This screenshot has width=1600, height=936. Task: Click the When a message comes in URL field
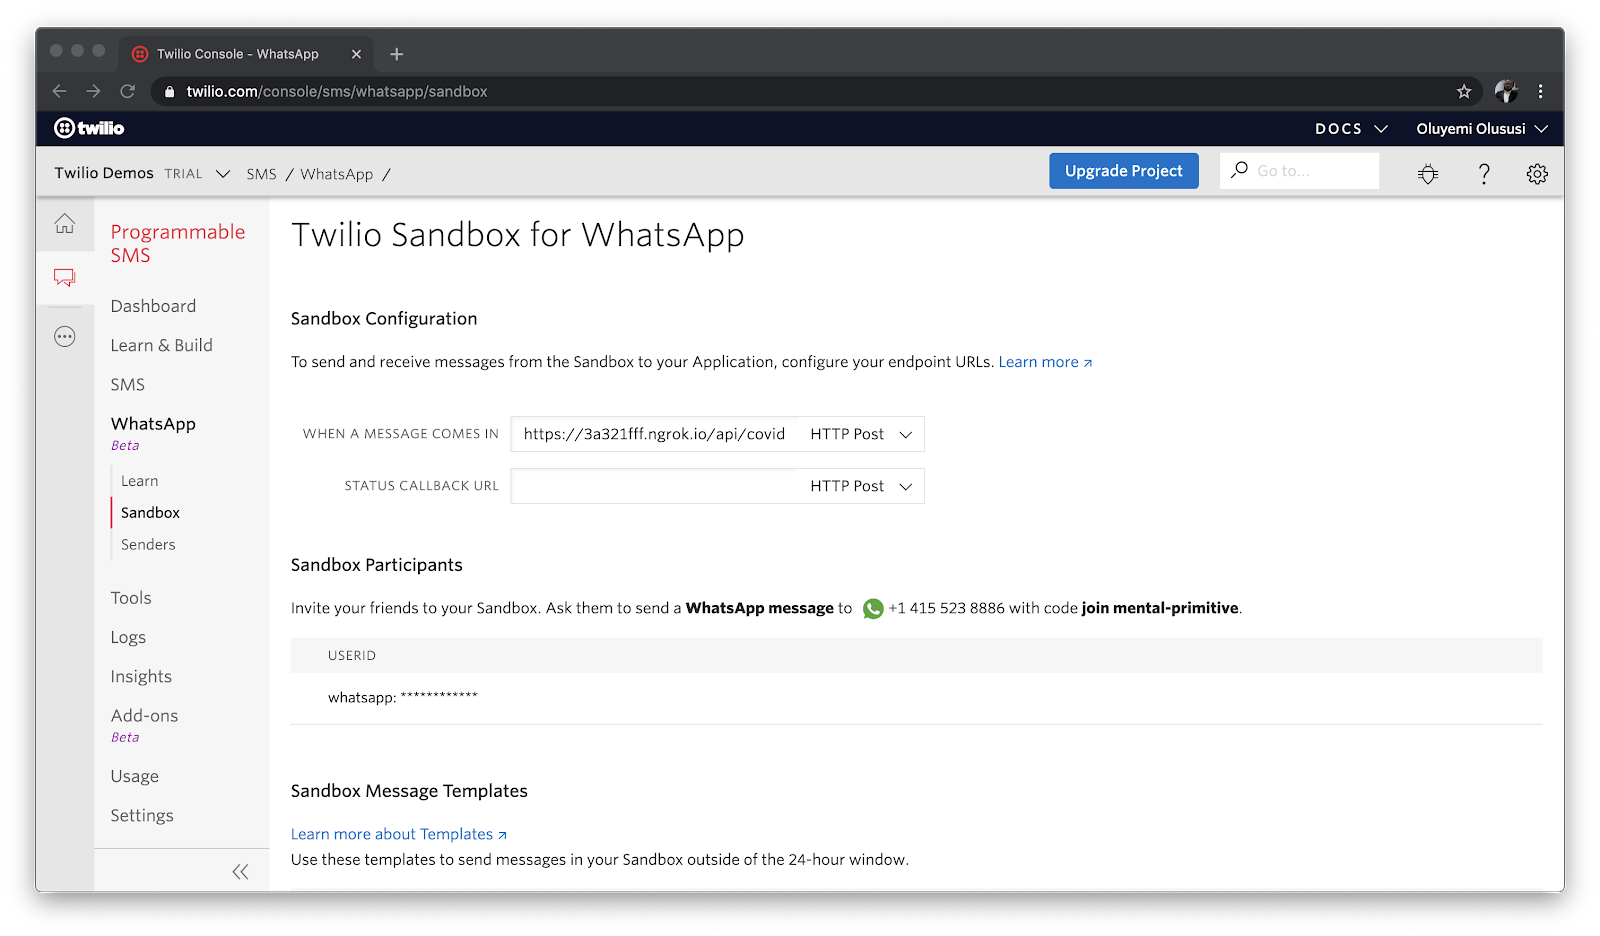[x=654, y=434]
